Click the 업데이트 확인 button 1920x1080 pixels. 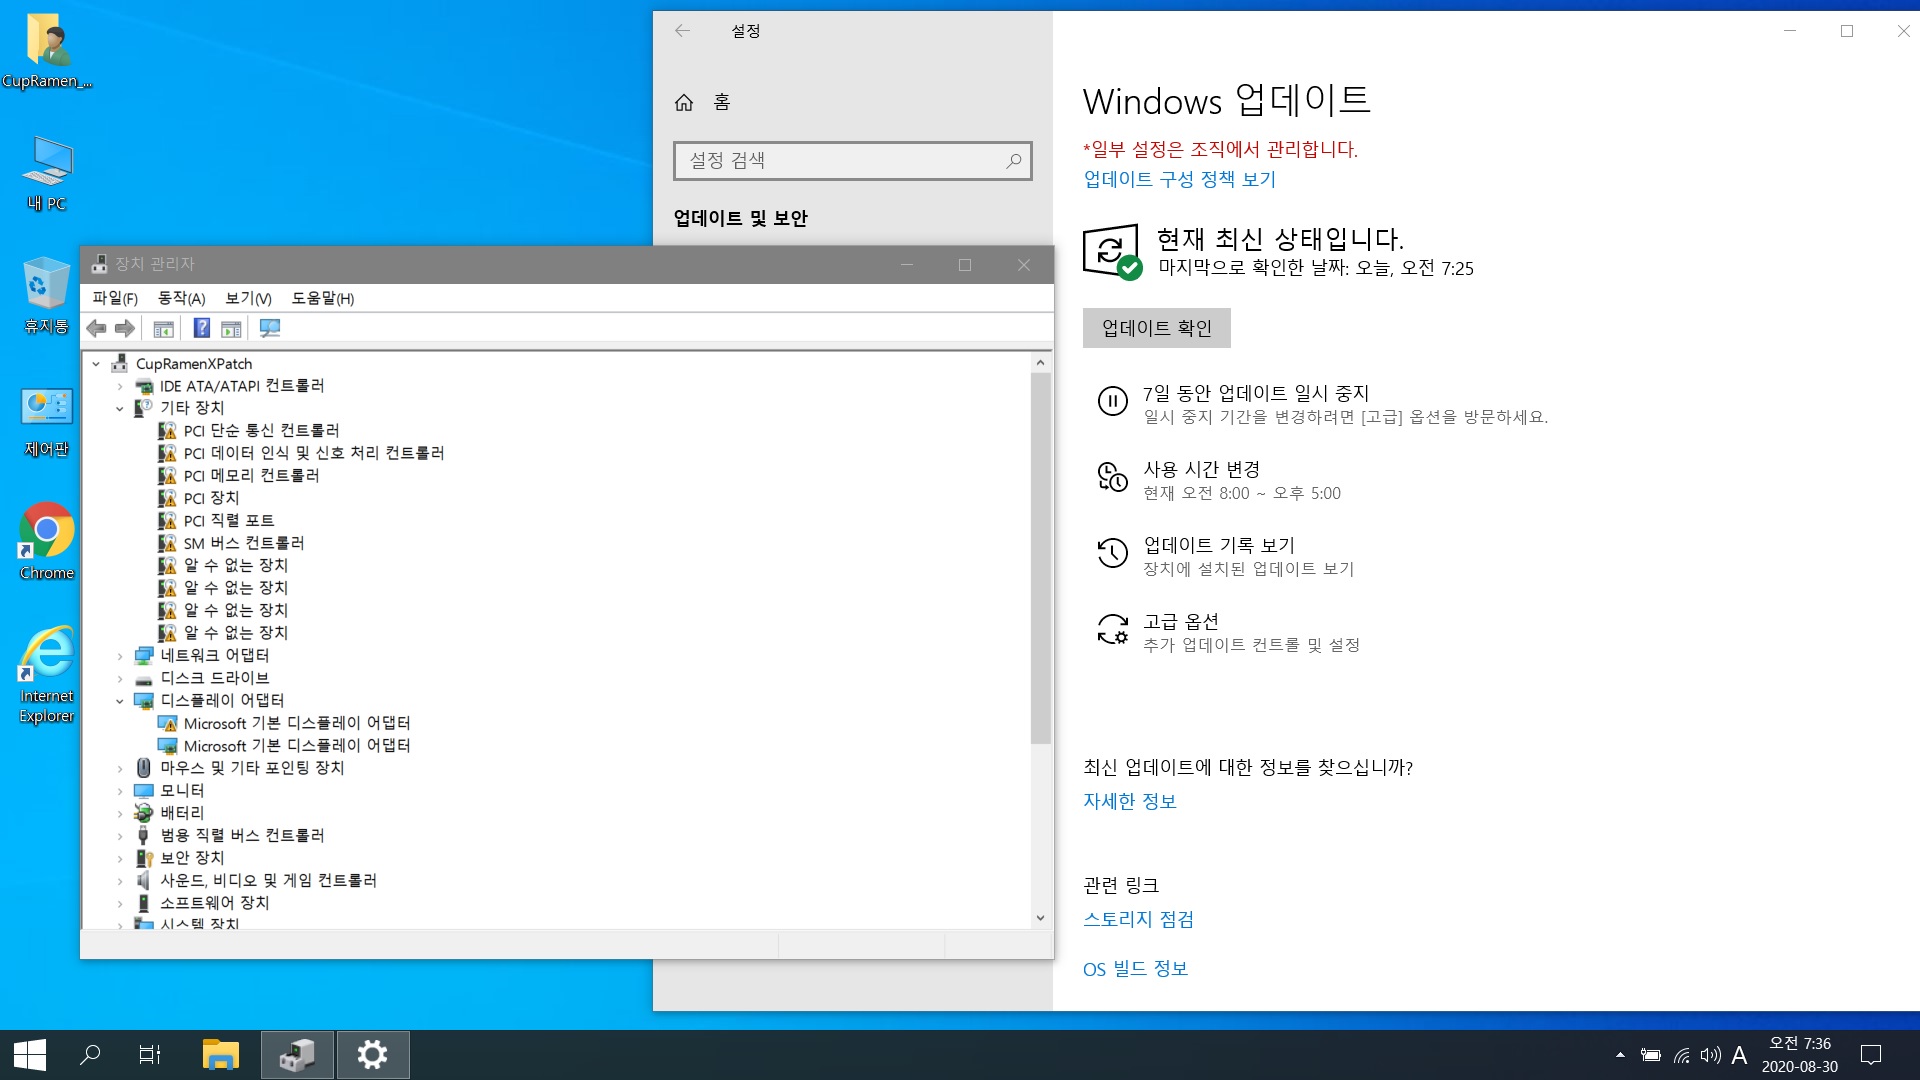pos(1157,328)
